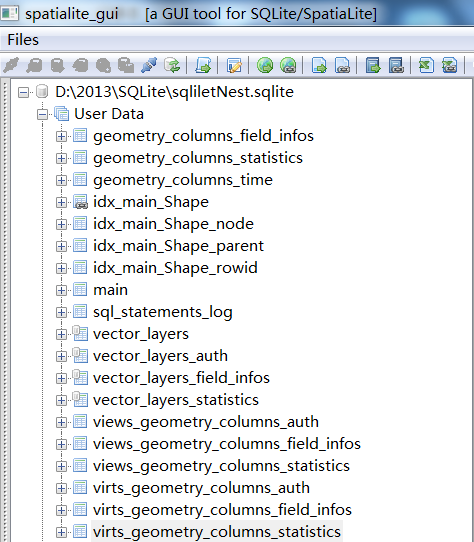Open the Files menu
The image size is (474, 542).
[x=23, y=39]
